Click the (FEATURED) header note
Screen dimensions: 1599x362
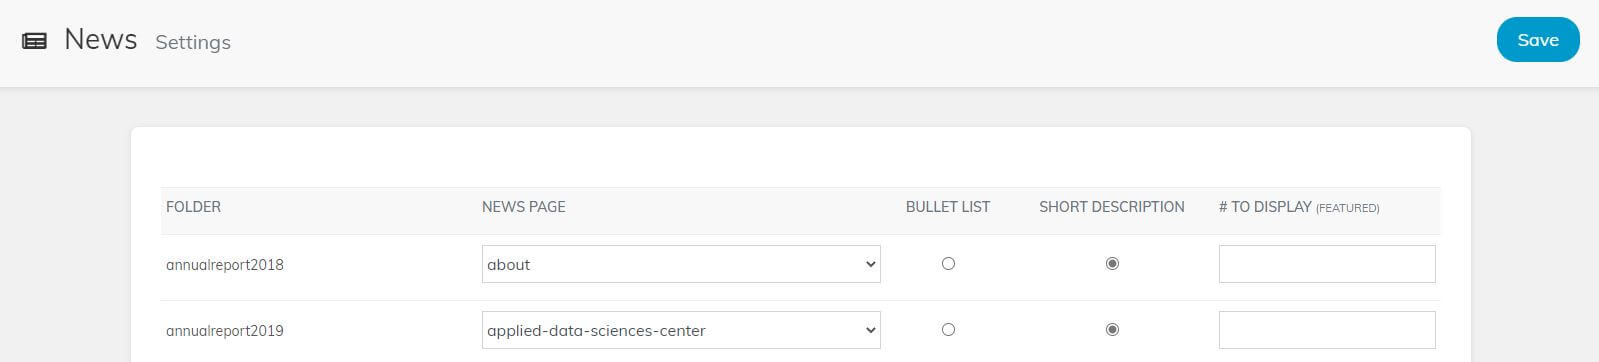tap(1347, 208)
